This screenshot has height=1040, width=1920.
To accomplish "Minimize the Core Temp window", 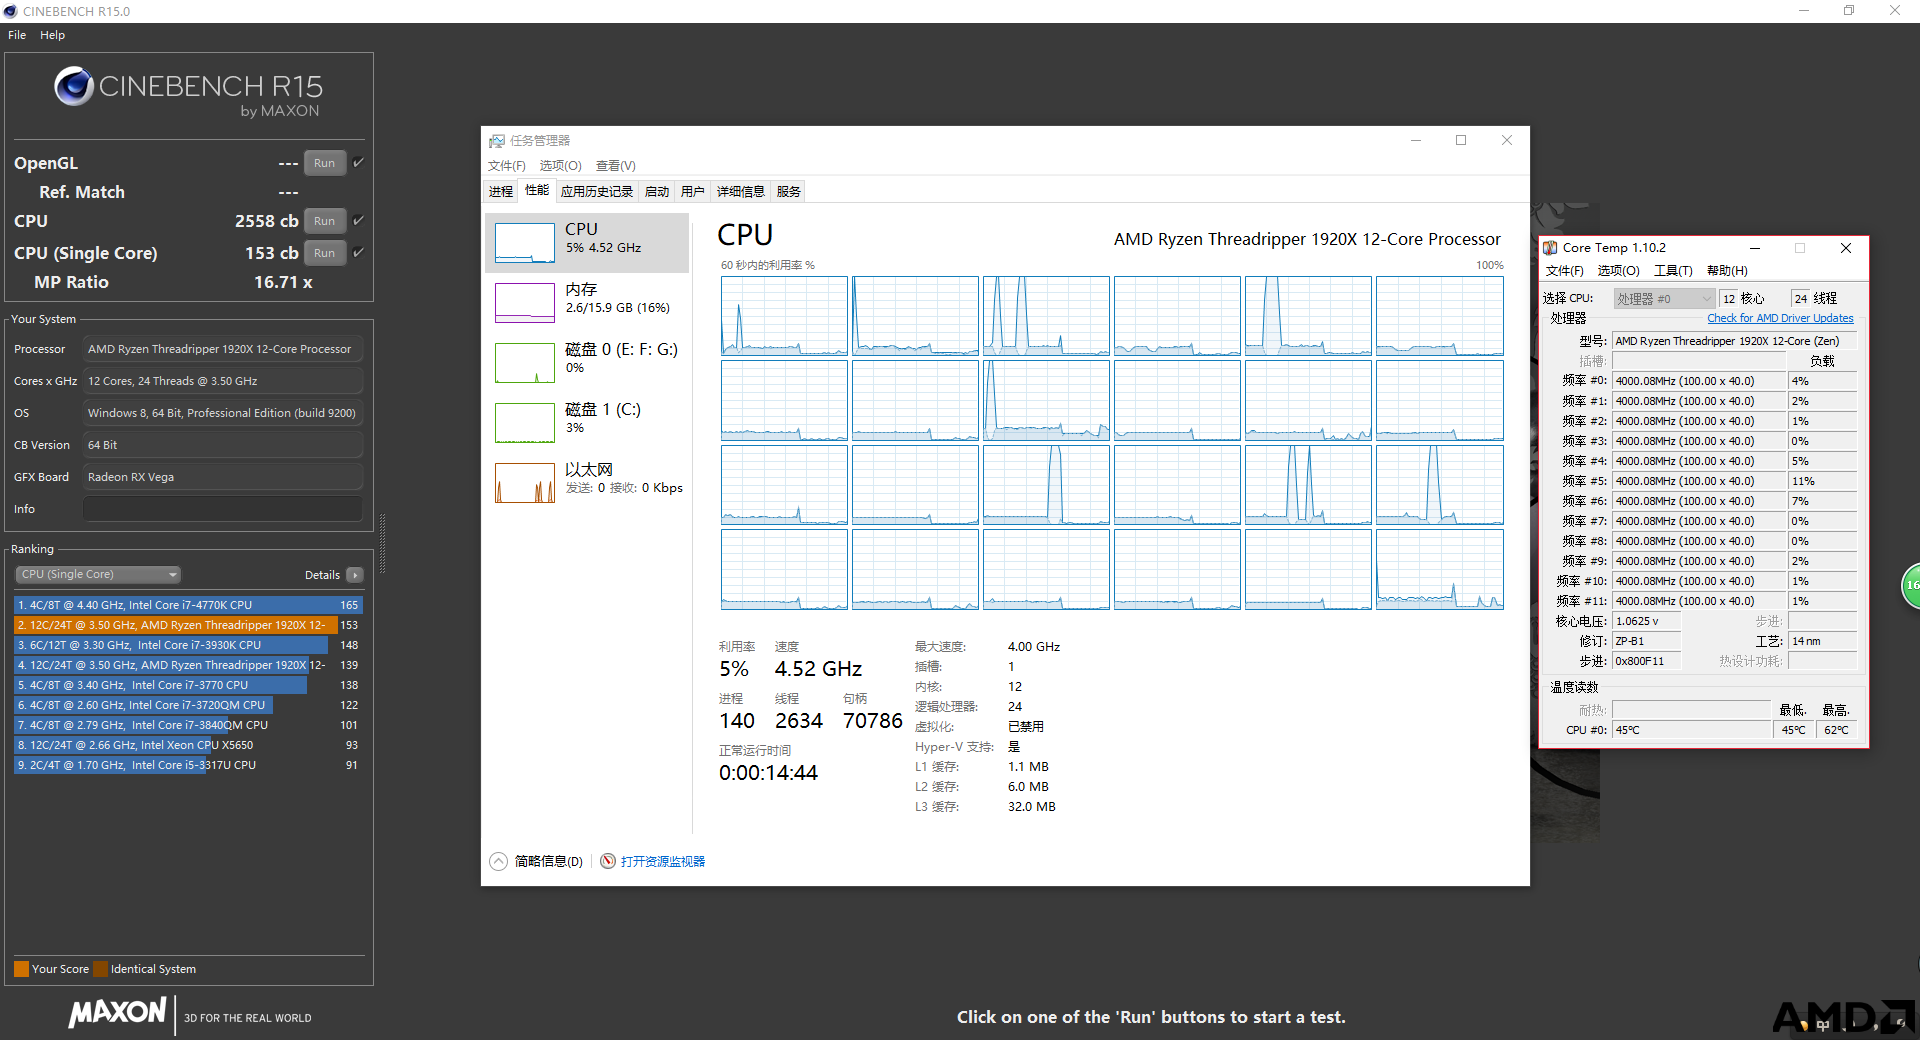I will coord(1754,248).
